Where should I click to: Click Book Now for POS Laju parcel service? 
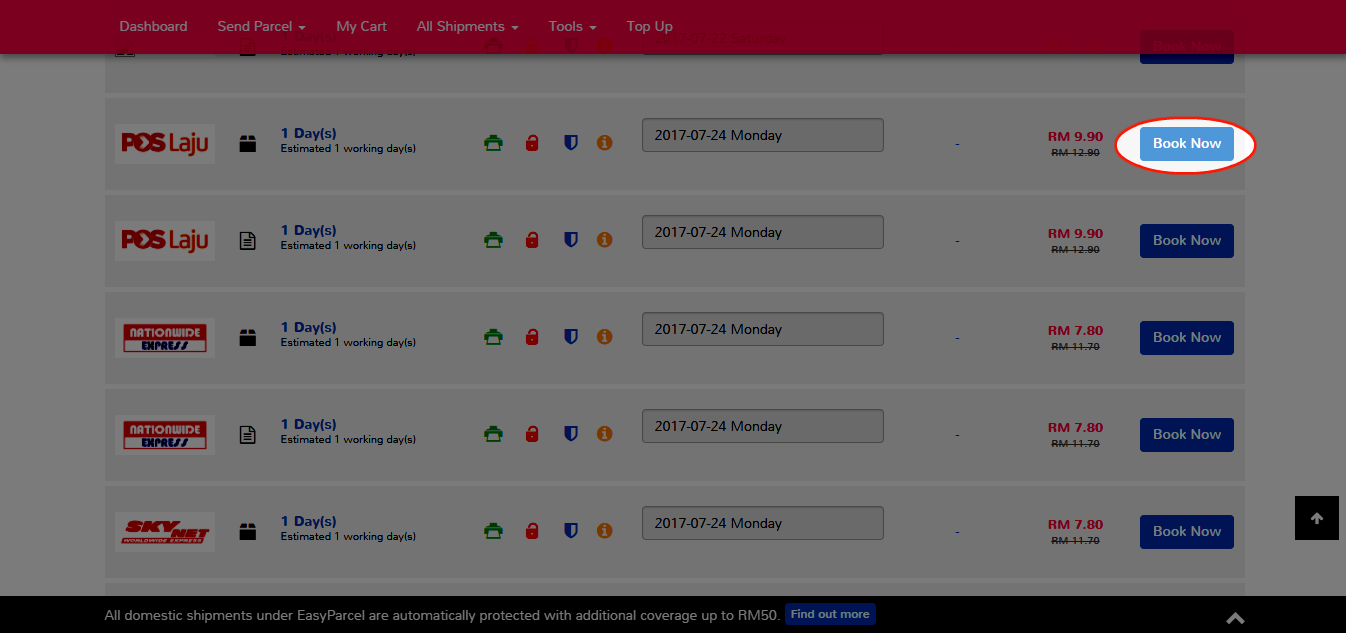coord(1187,144)
